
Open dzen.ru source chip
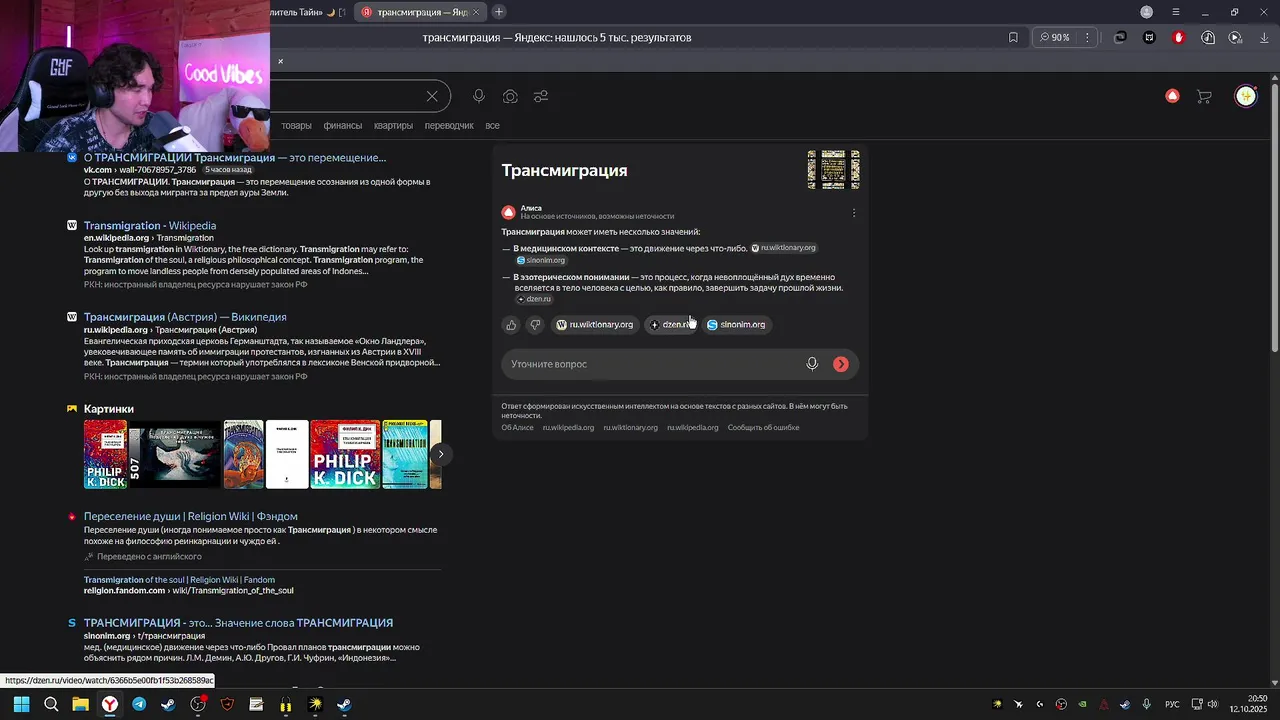671,324
